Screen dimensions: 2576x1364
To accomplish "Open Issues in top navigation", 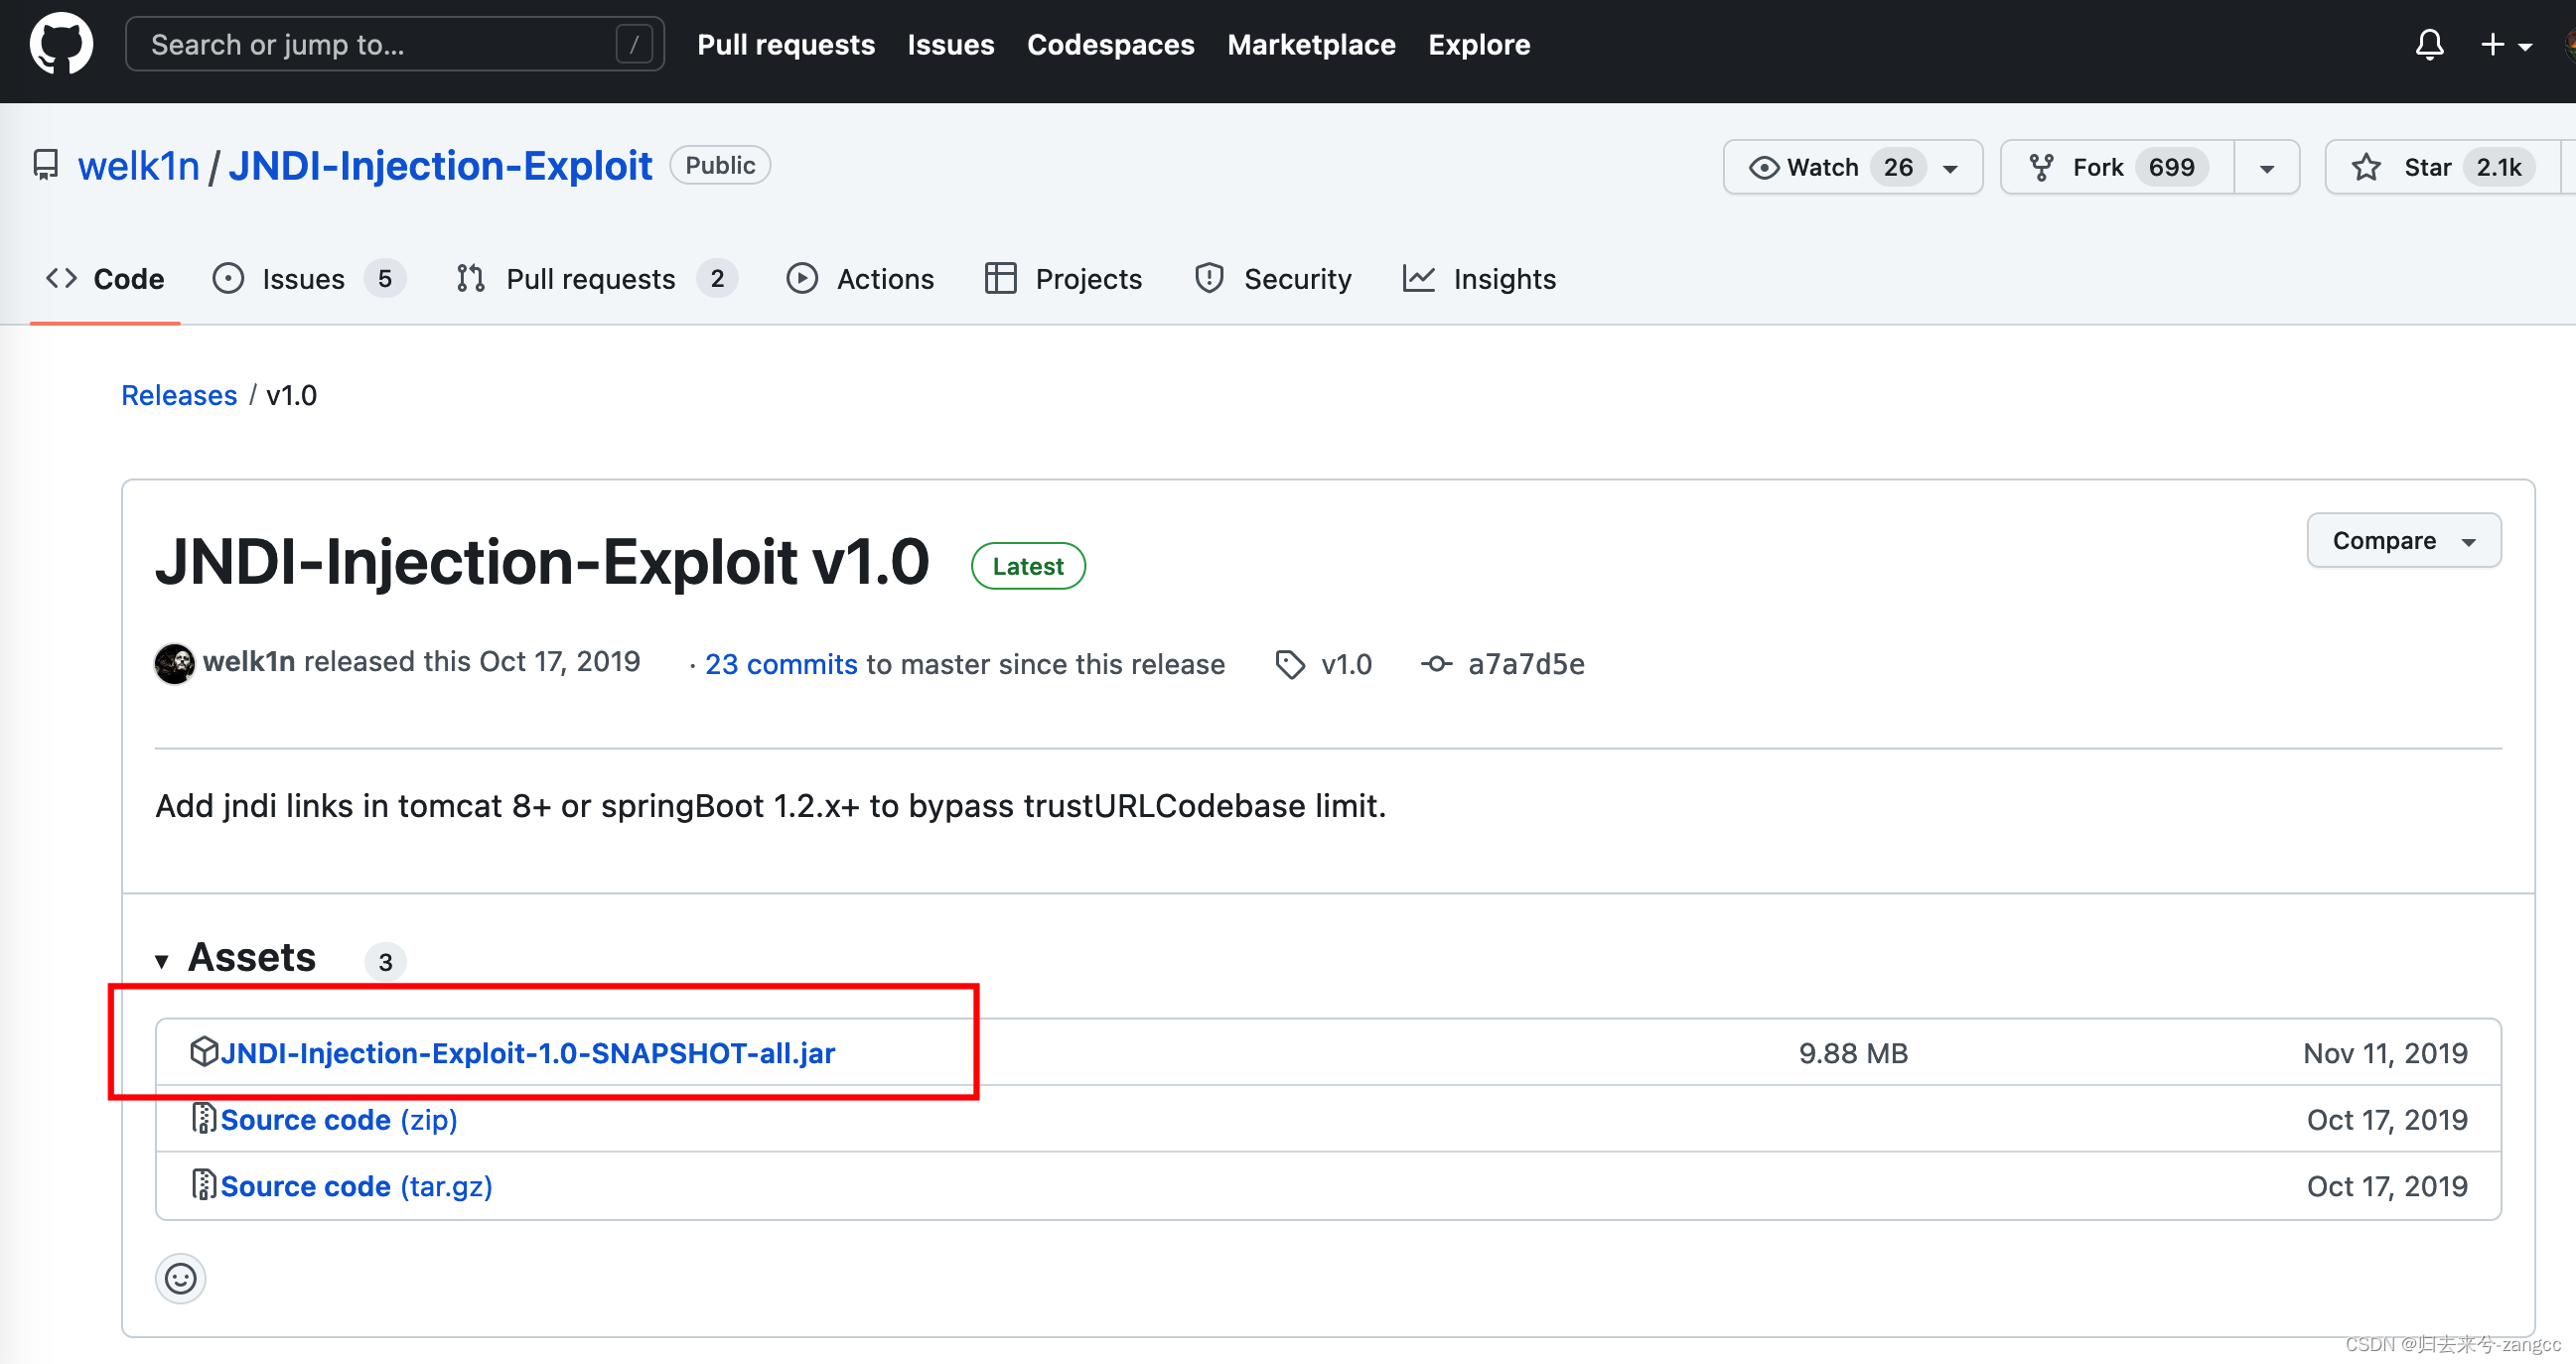I will (x=951, y=45).
